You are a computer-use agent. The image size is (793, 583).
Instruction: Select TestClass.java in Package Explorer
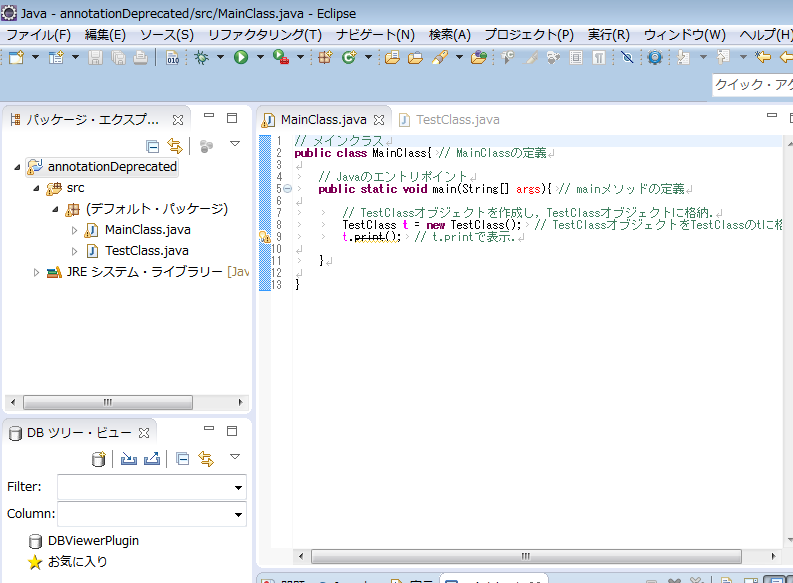click(147, 251)
